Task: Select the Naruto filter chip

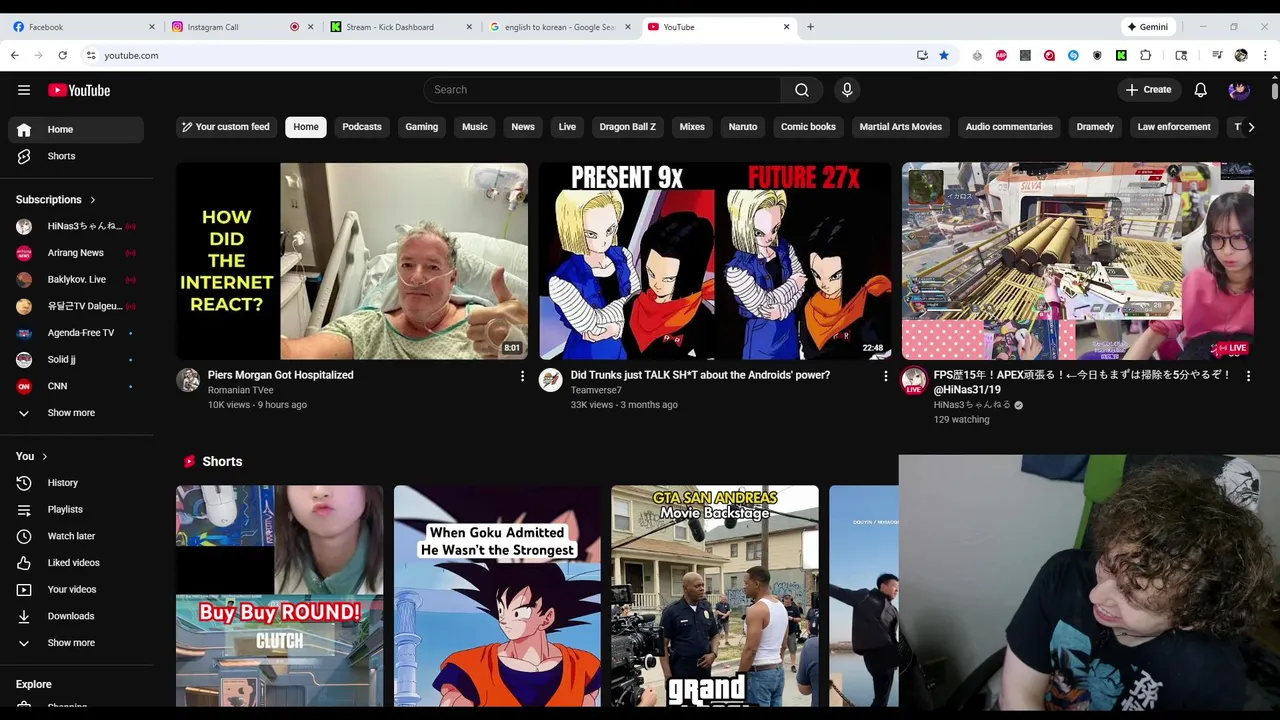Action: 743,127
